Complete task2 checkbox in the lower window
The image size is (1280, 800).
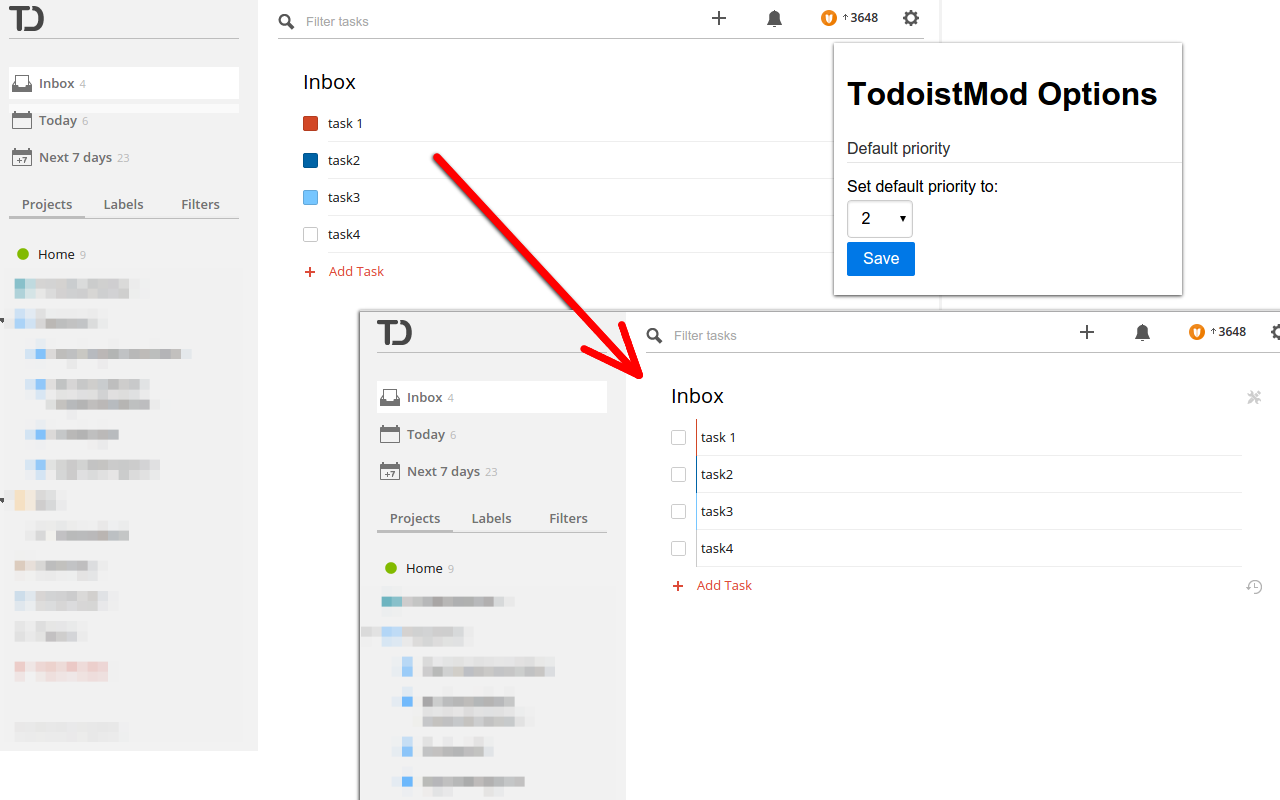[678, 475]
